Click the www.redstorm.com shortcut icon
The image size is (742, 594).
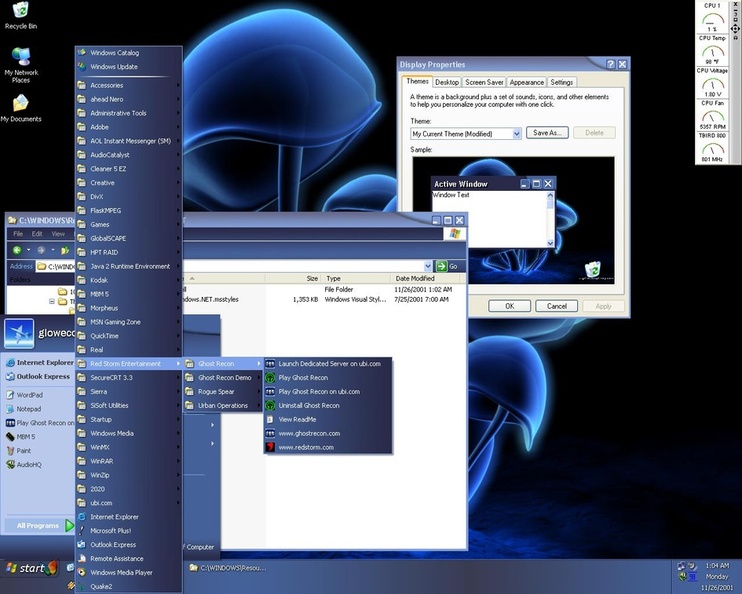coord(270,447)
